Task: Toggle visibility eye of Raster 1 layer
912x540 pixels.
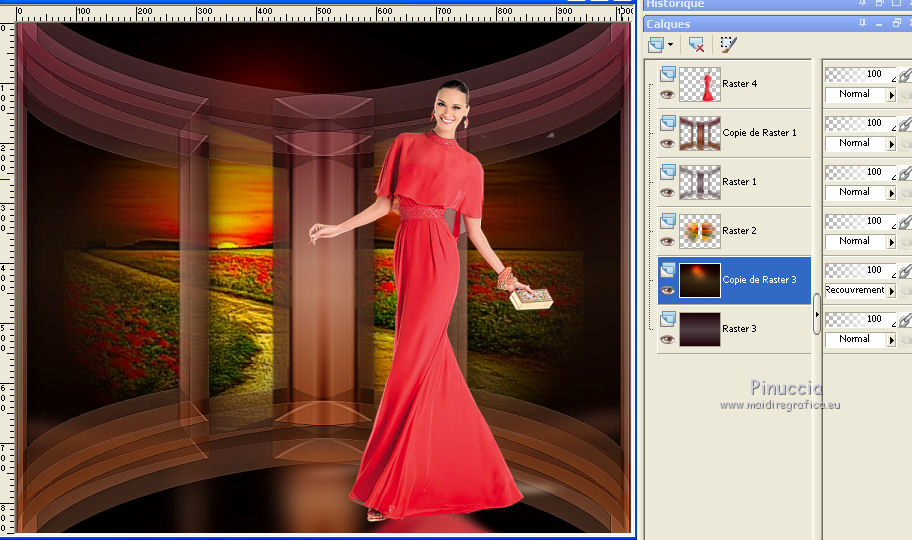Action: pos(667,192)
